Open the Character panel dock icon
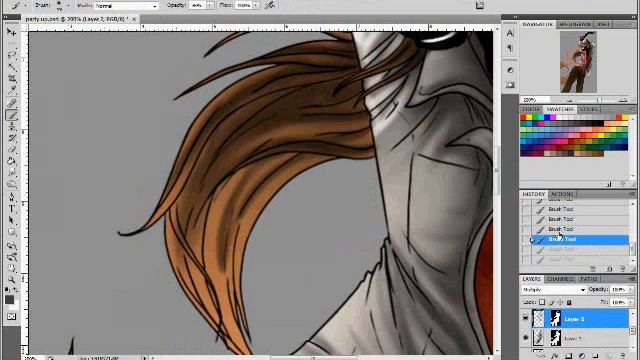The width and height of the screenshot is (640, 360). pos(510,33)
